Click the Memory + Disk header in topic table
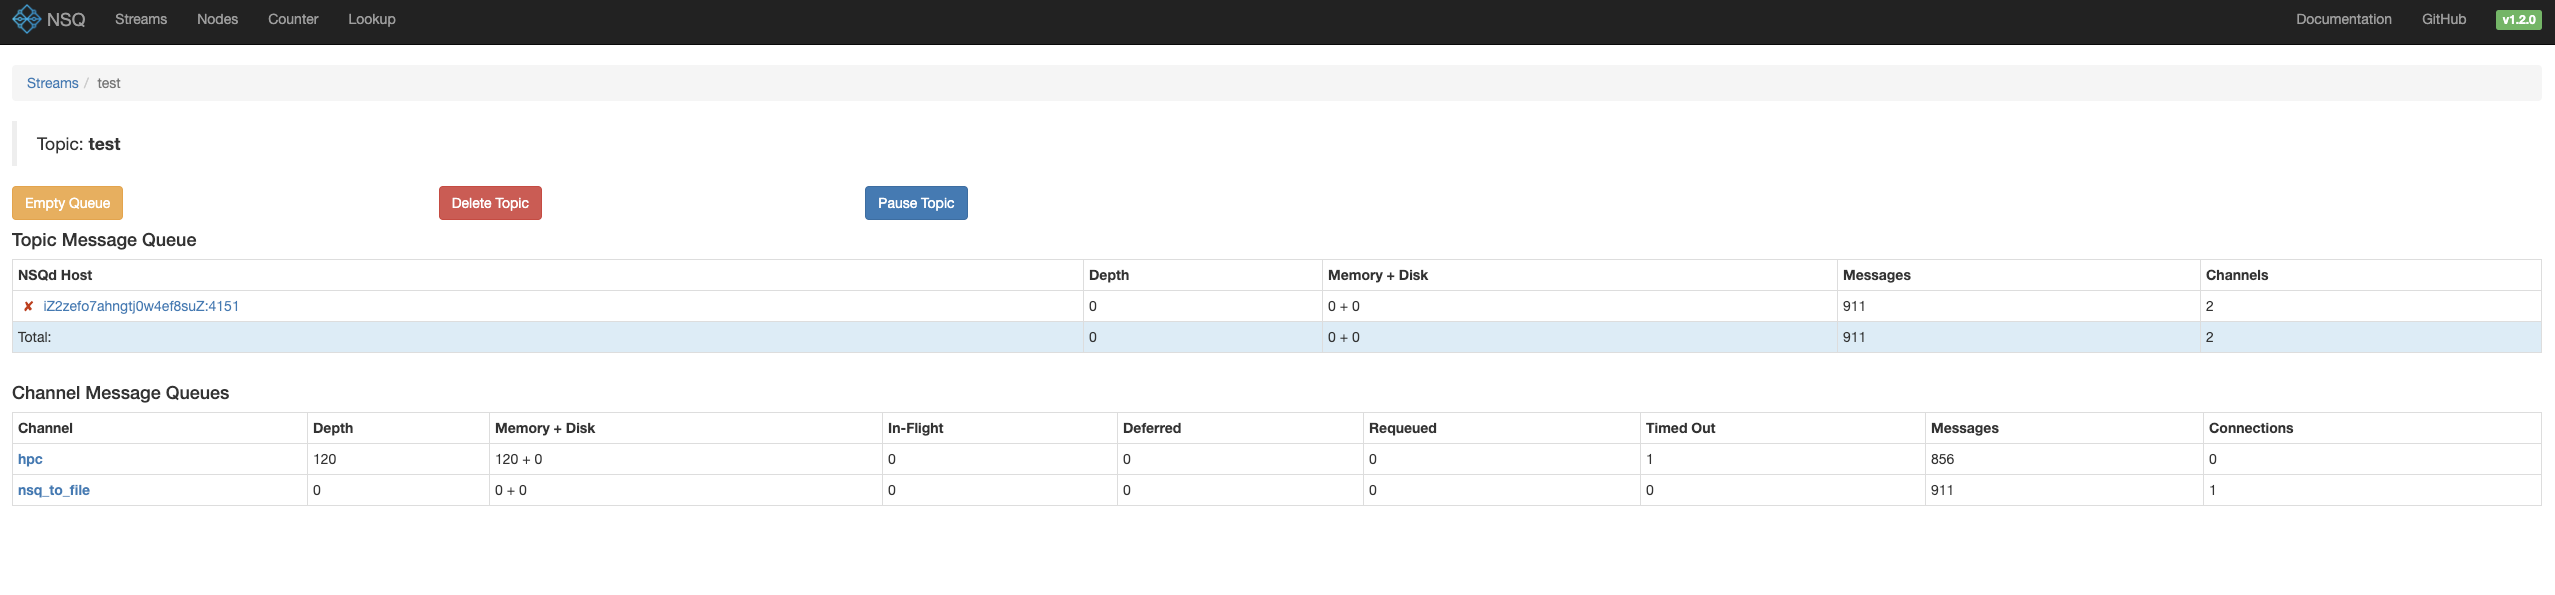This screenshot has width=2555, height=595. click(x=1378, y=275)
